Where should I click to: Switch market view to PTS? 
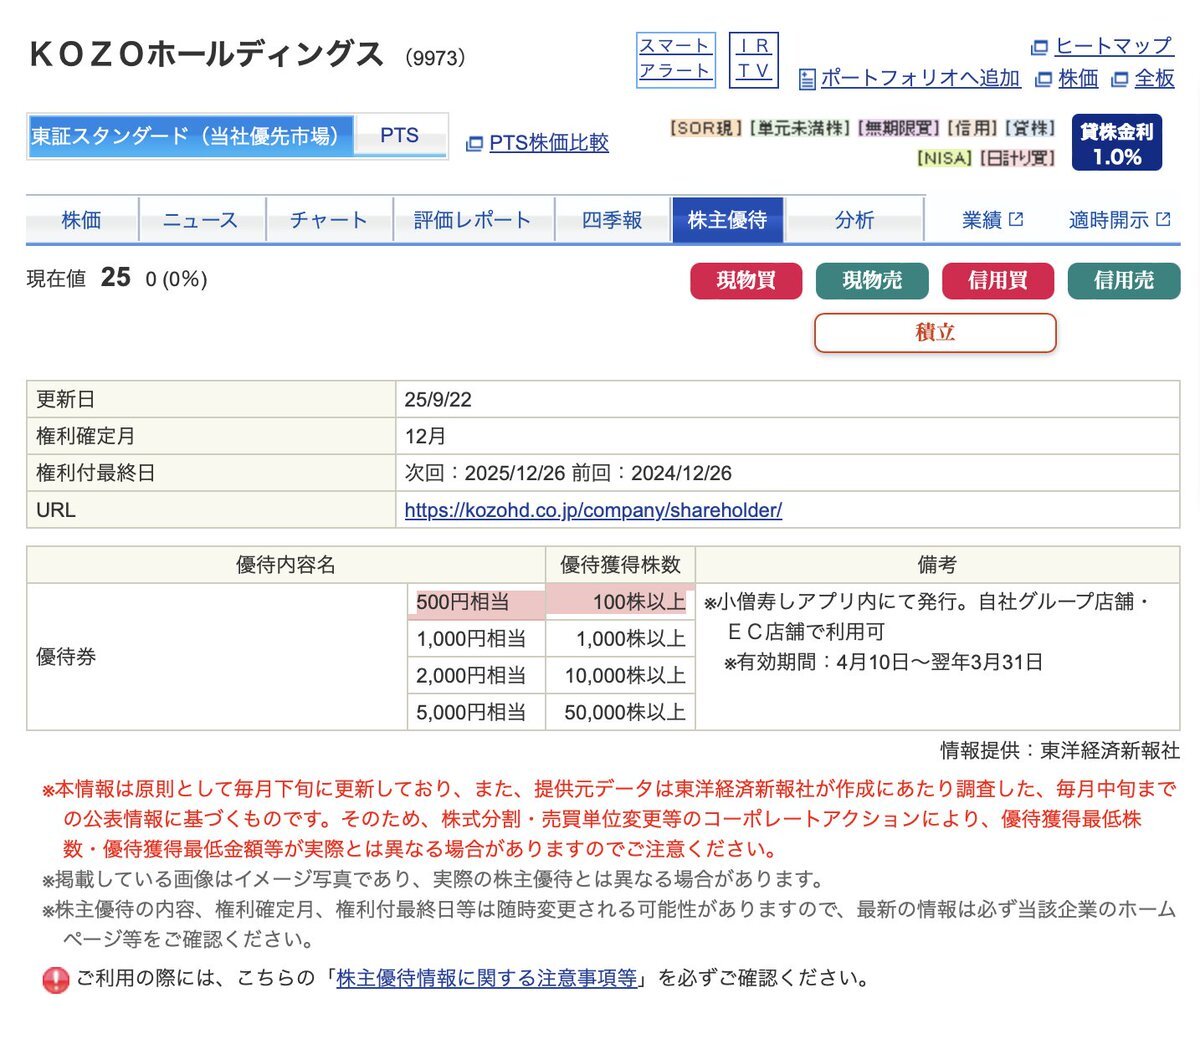click(400, 135)
